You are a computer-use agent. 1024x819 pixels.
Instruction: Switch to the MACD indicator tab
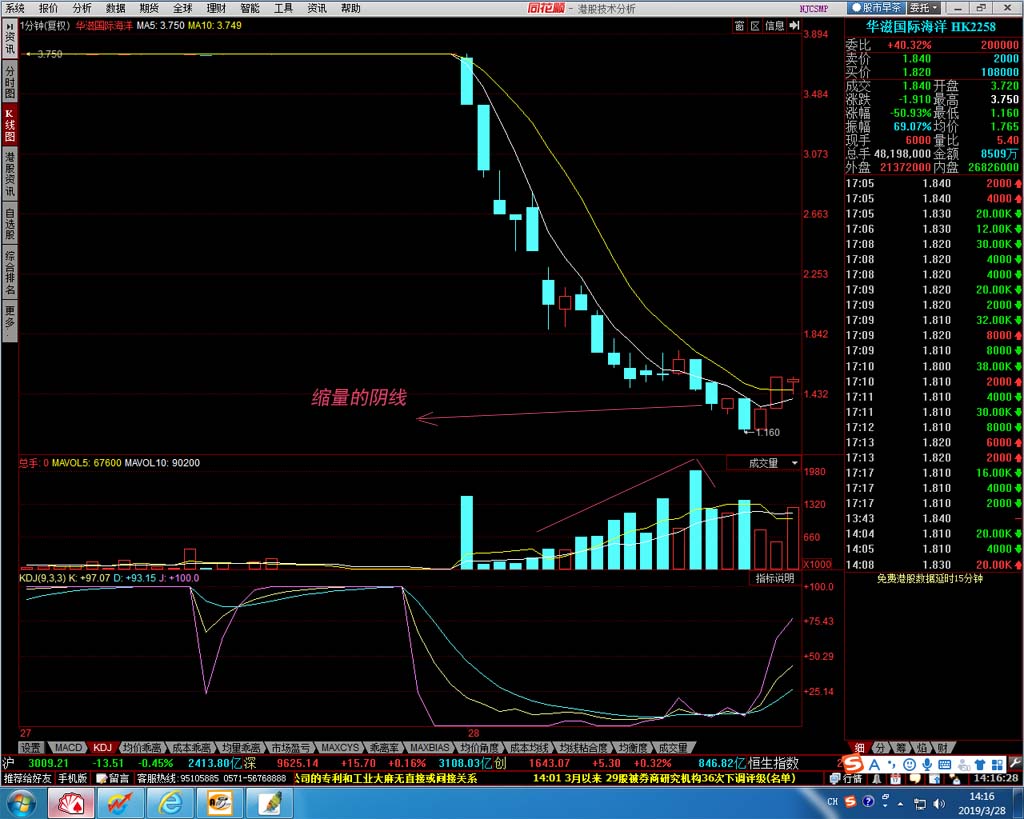point(68,747)
